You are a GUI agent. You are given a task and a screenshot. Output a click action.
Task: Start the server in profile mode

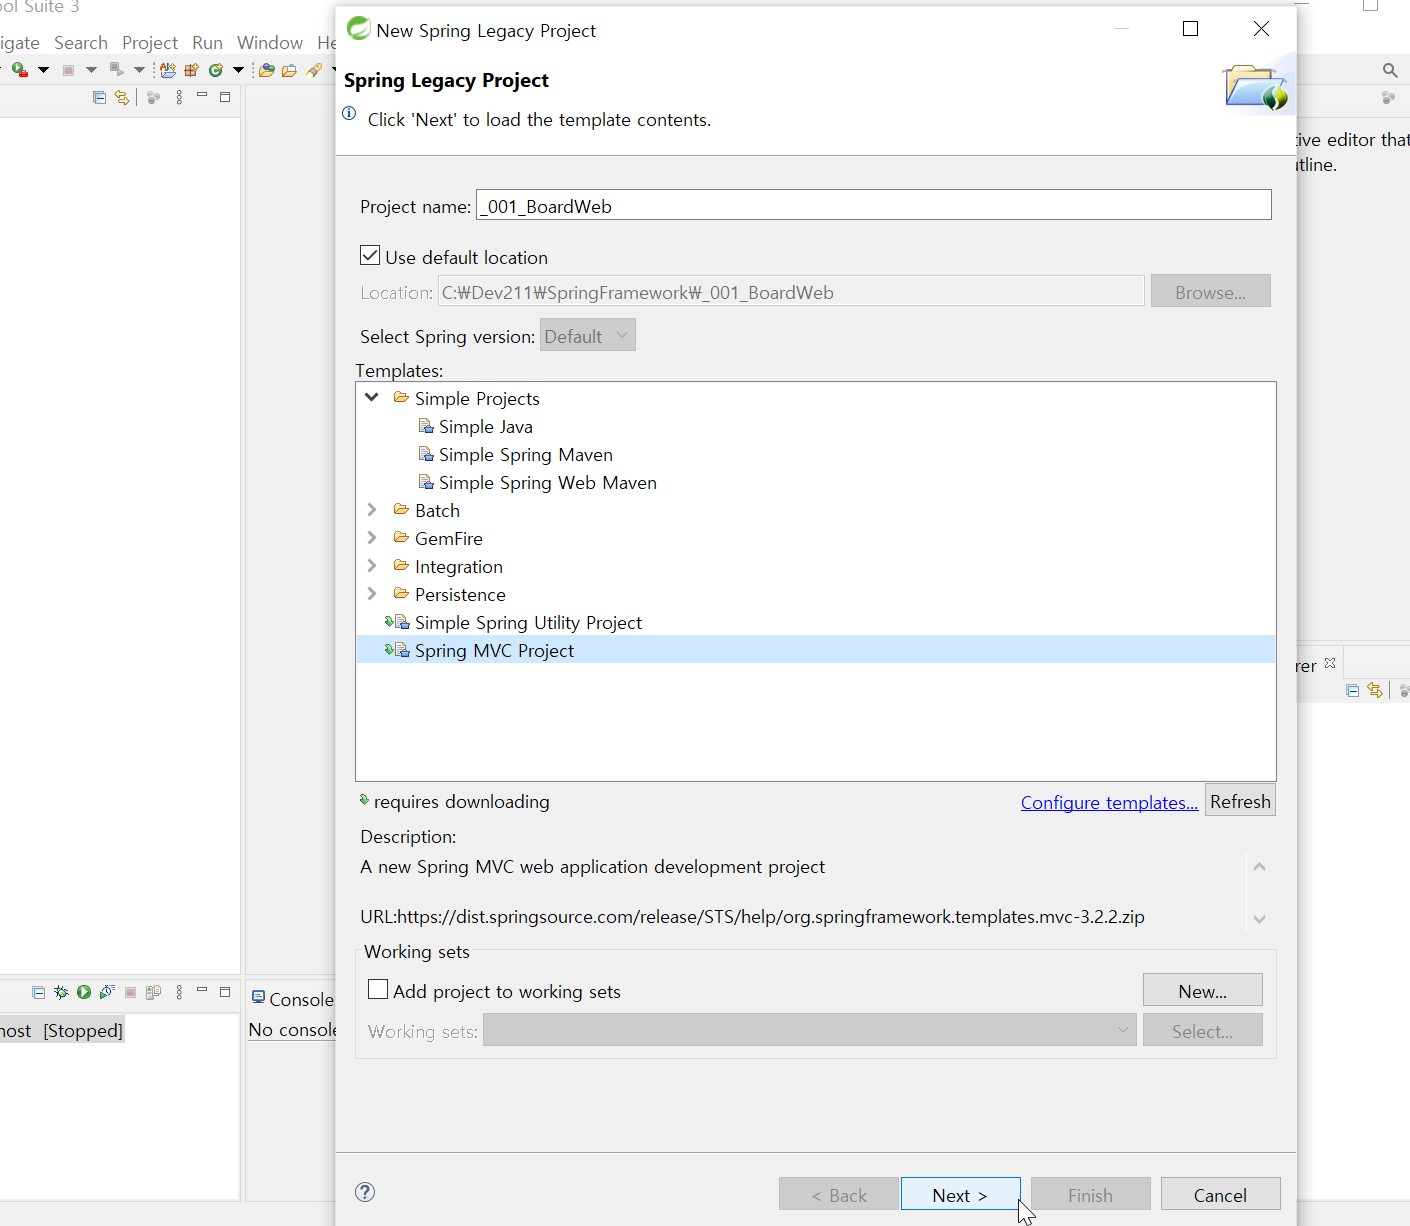(107, 992)
